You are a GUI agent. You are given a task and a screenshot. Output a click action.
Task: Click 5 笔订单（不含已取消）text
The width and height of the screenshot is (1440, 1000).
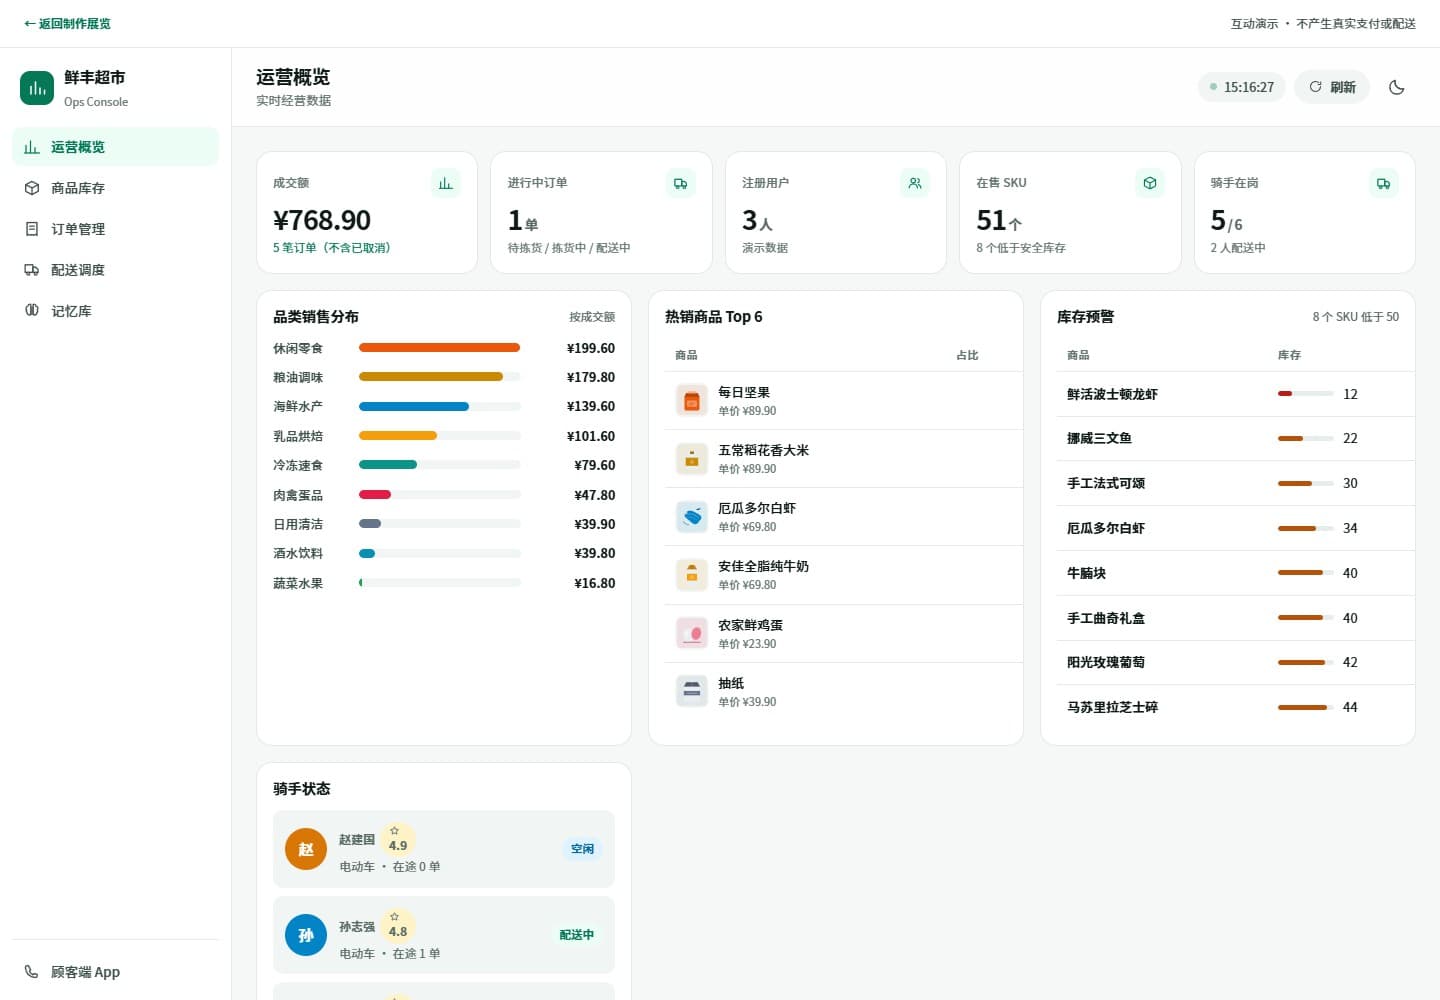tap(332, 248)
